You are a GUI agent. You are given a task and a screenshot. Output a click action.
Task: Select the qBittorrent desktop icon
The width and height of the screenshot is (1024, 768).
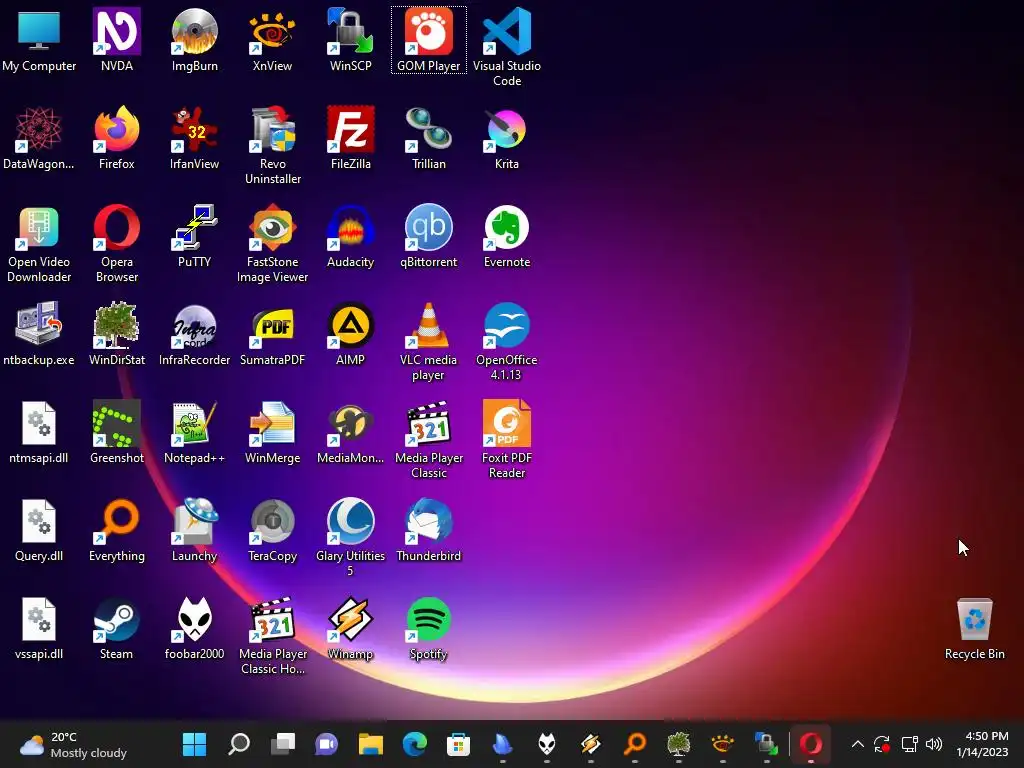[428, 236]
